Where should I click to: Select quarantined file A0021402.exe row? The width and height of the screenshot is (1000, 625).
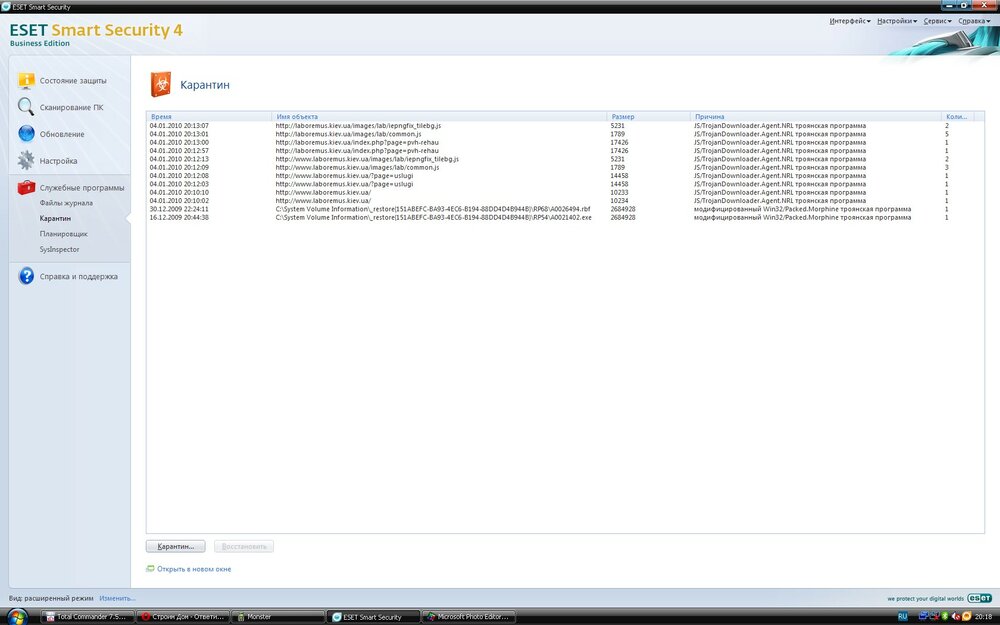click(565, 217)
